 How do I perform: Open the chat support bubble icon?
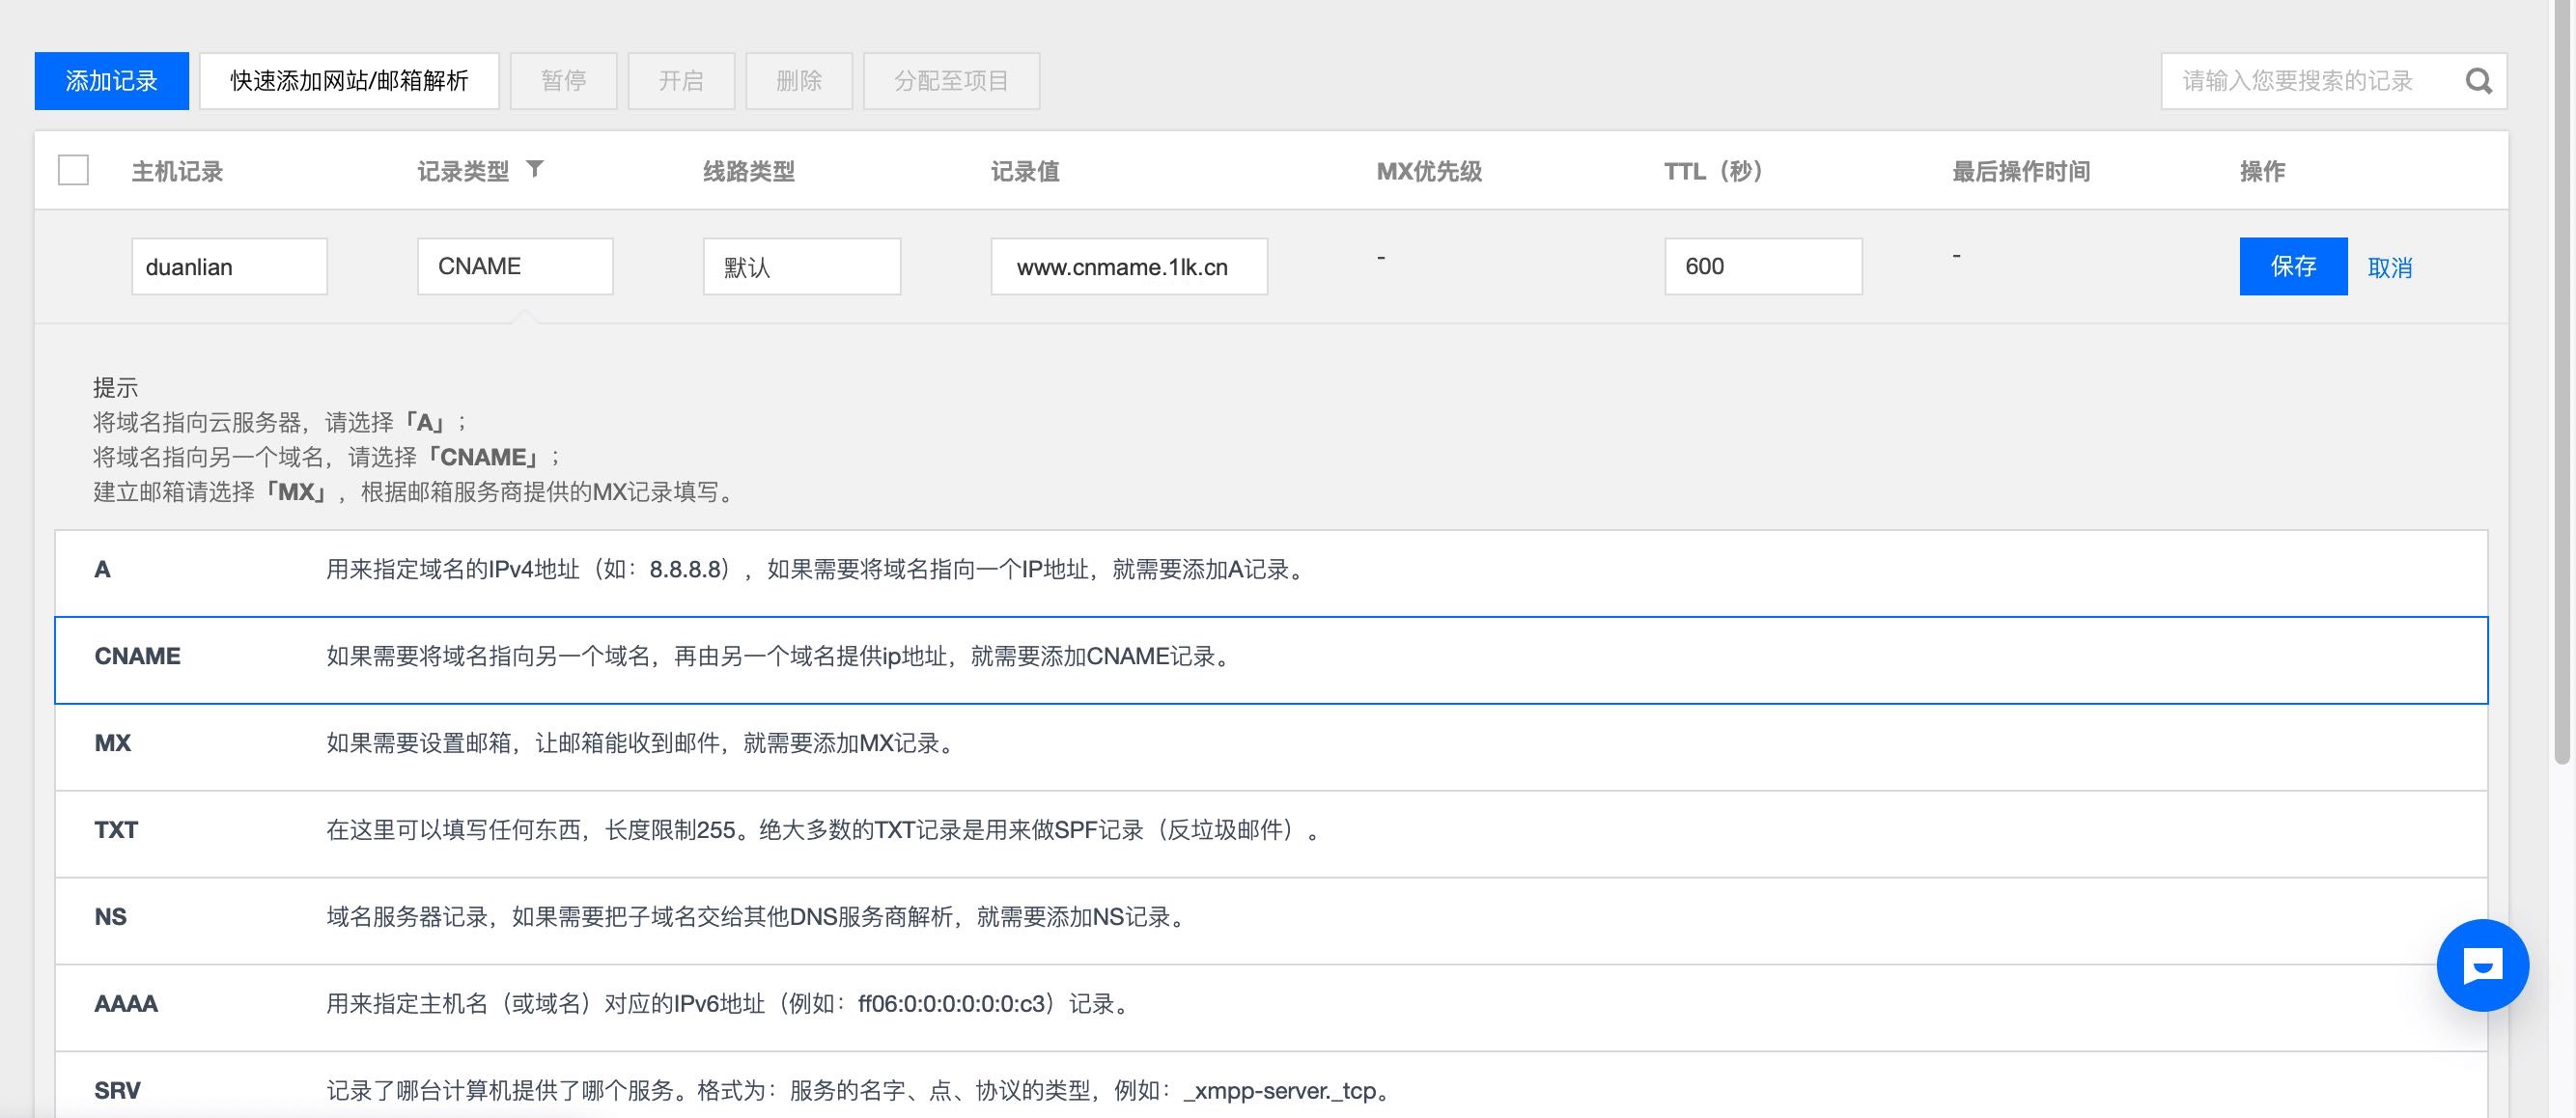[x=2482, y=965]
